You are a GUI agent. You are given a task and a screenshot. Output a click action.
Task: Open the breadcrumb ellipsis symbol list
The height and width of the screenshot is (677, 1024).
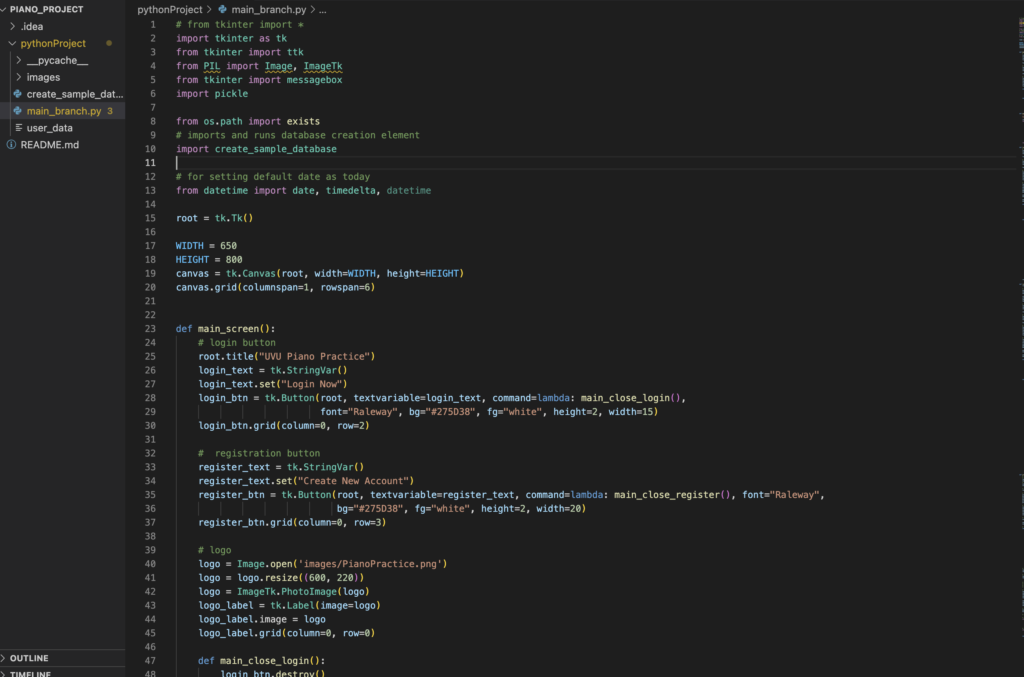click(322, 9)
